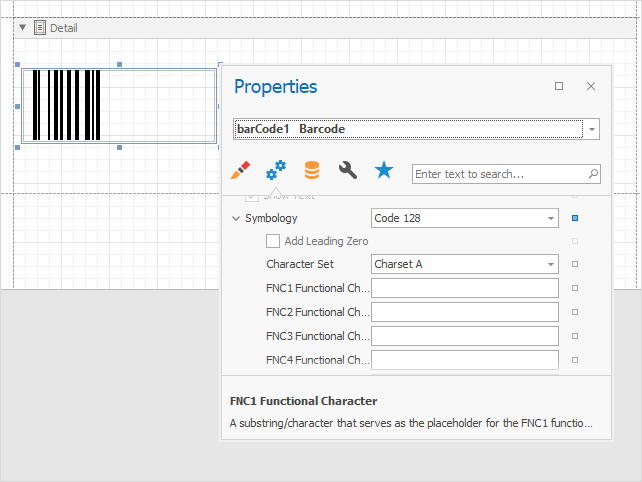Image resolution: width=642 pixels, height=482 pixels.
Task: Open the barCode1 component selector dropdown
Action: pyautogui.click(x=592, y=129)
